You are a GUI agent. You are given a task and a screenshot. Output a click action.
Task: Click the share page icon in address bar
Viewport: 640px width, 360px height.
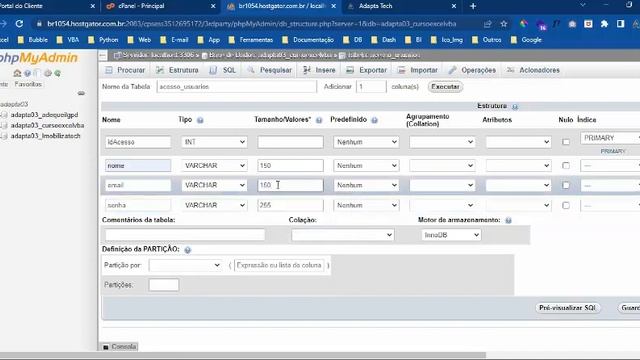click(487, 24)
